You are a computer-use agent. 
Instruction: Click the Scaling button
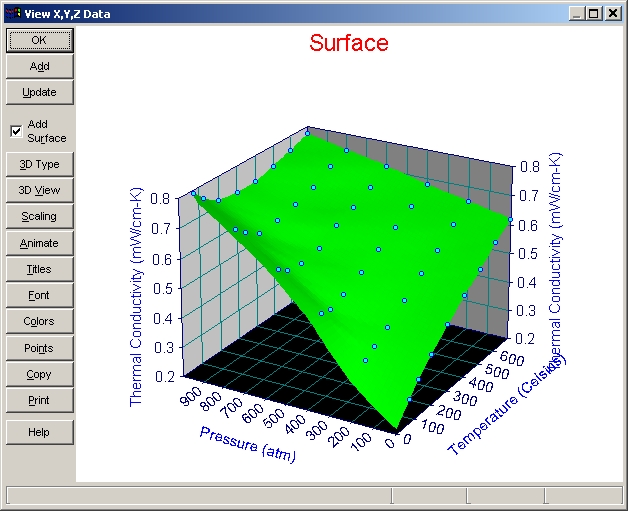[39, 216]
